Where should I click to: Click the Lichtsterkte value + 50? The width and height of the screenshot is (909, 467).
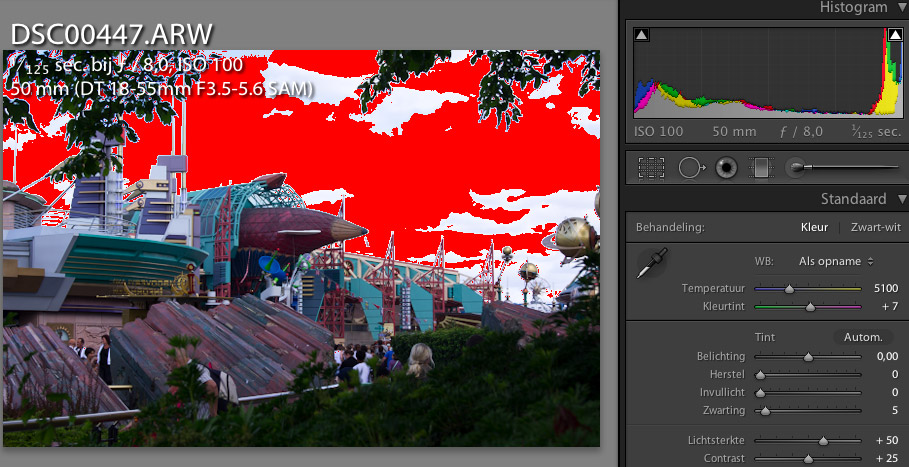(887, 440)
